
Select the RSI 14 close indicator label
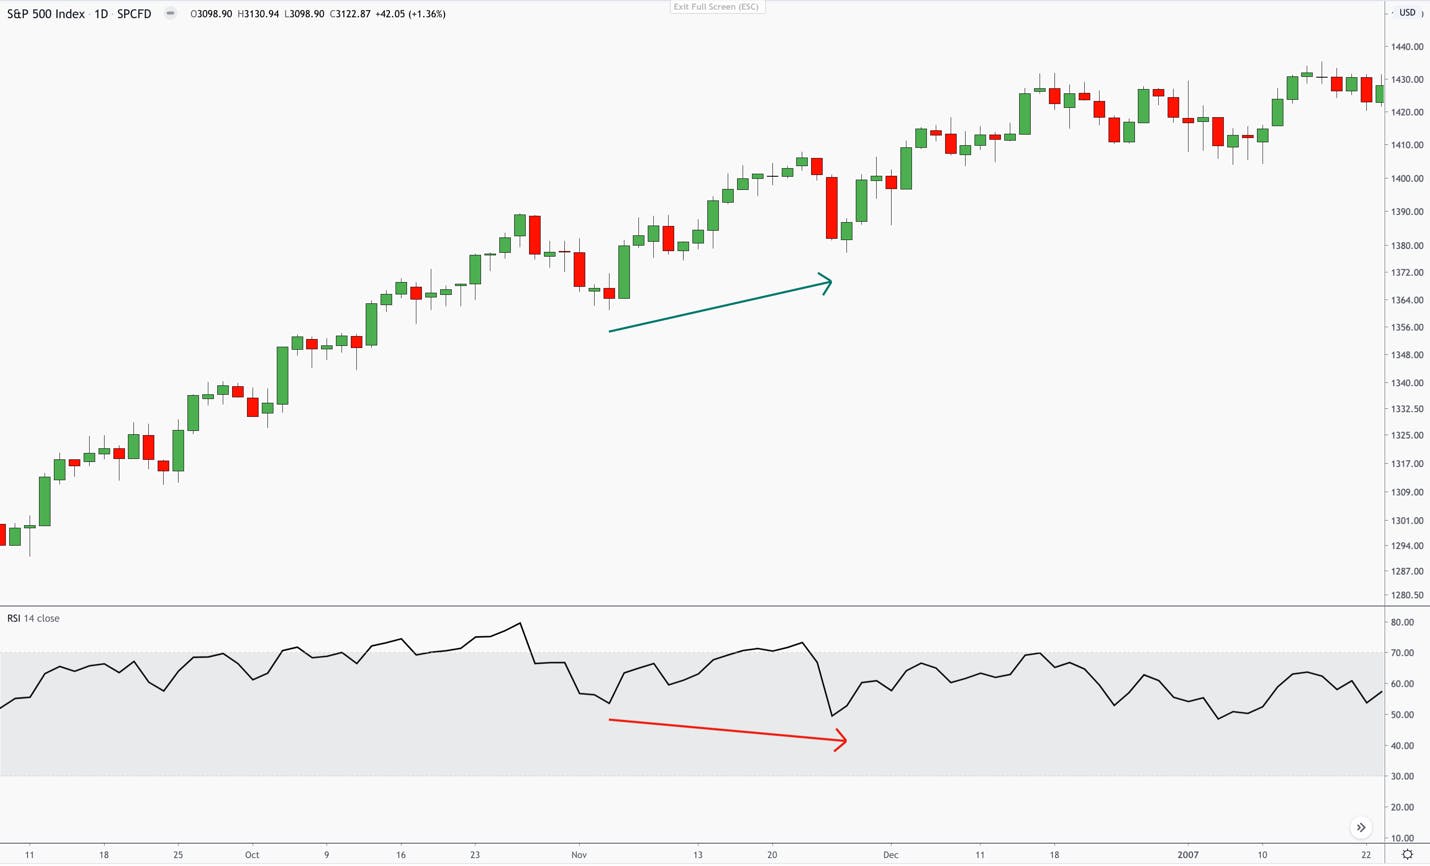pyautogui.click(x=33, y=618)
